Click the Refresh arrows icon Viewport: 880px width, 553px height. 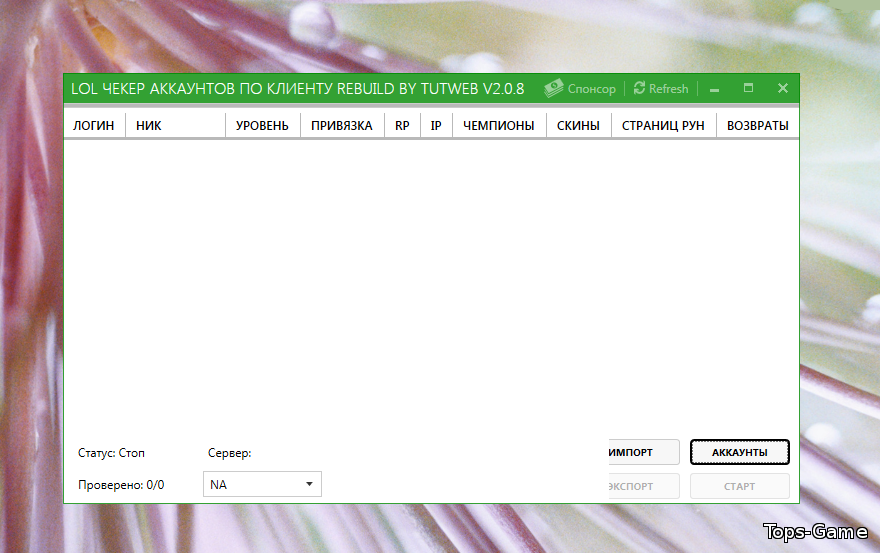pos(640,89)
